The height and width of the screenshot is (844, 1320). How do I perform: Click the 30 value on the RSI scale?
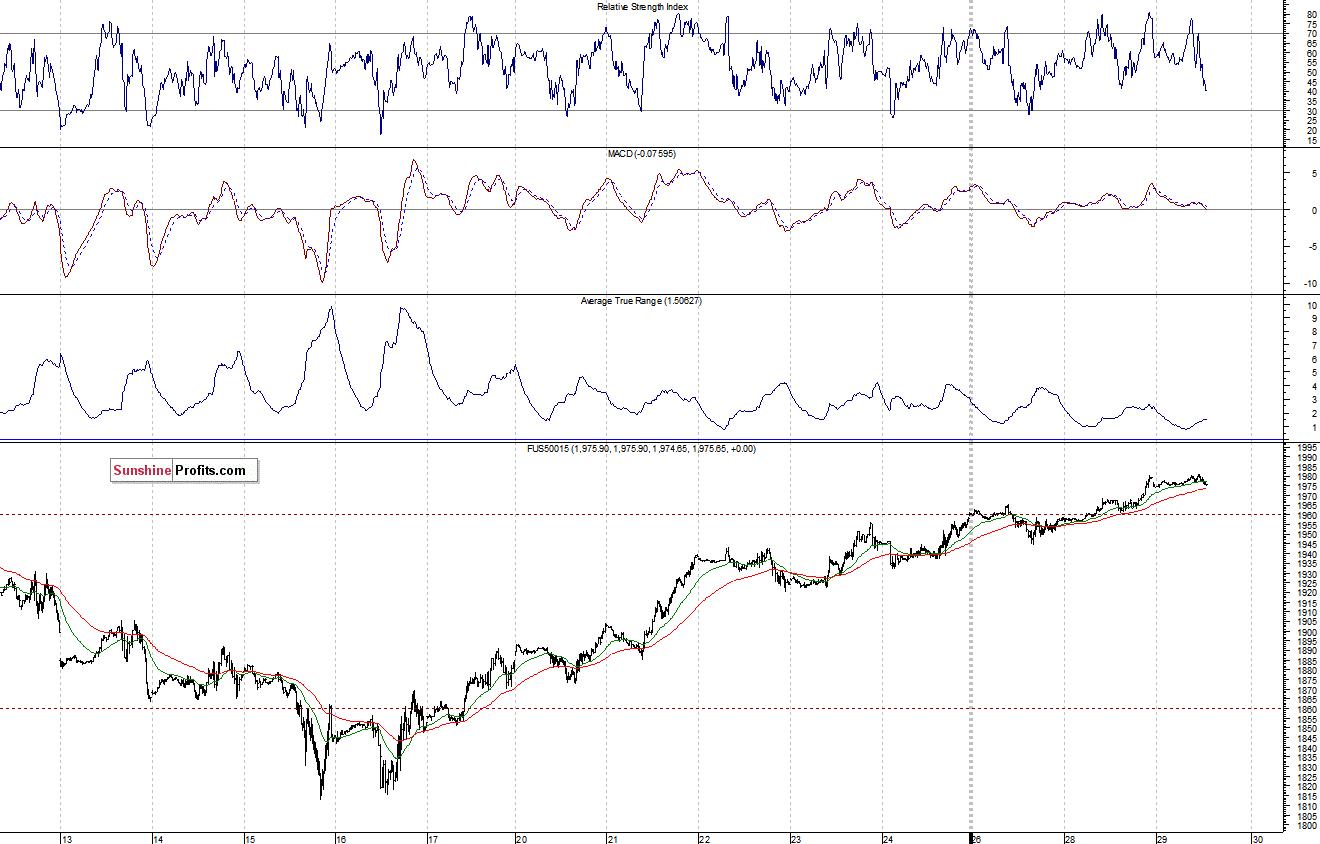pyautogui.click(x=1312, y=111)
